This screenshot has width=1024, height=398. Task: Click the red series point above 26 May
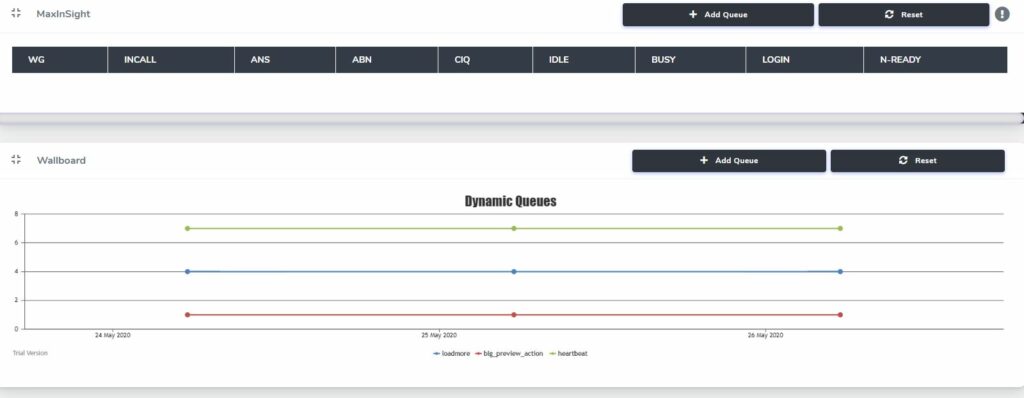[840, 314]
